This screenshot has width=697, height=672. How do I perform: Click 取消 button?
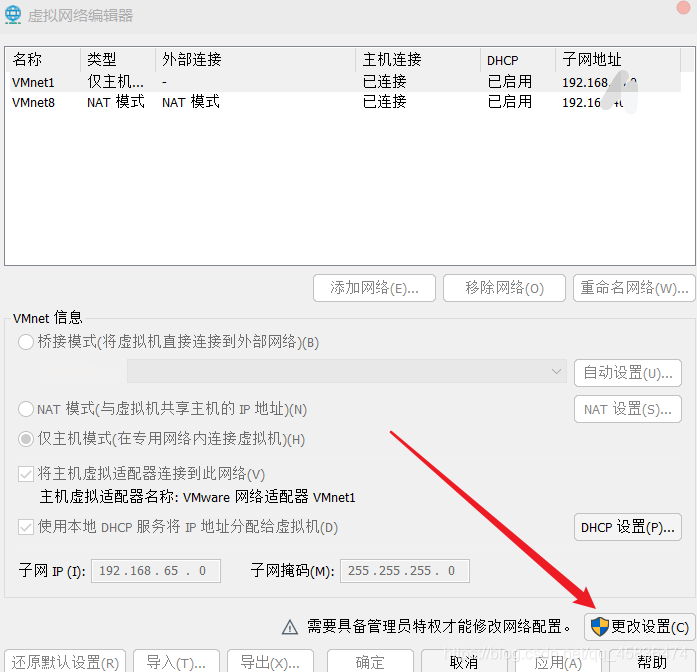(x=464, y=662)
